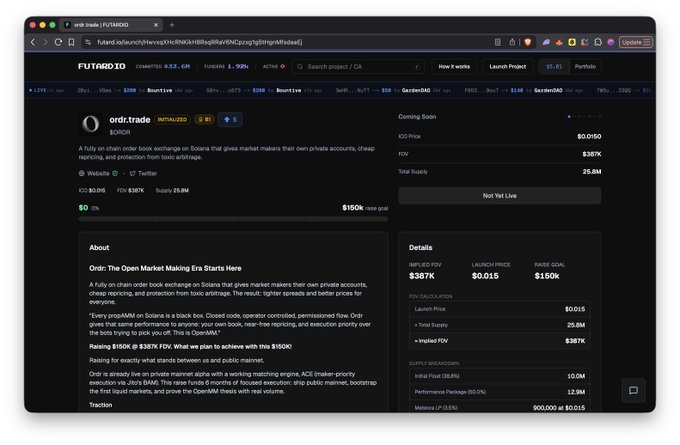This screenshot has width=680, height=445.
Task: Click the Performance Package 12.9M row
Action: click(500, 392)
